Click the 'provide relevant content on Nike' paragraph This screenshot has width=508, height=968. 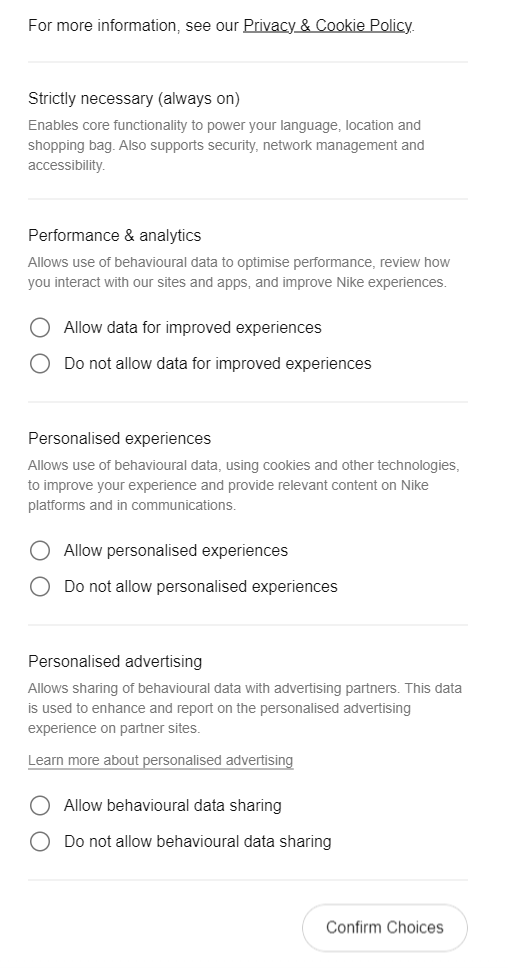coord(244,485)
